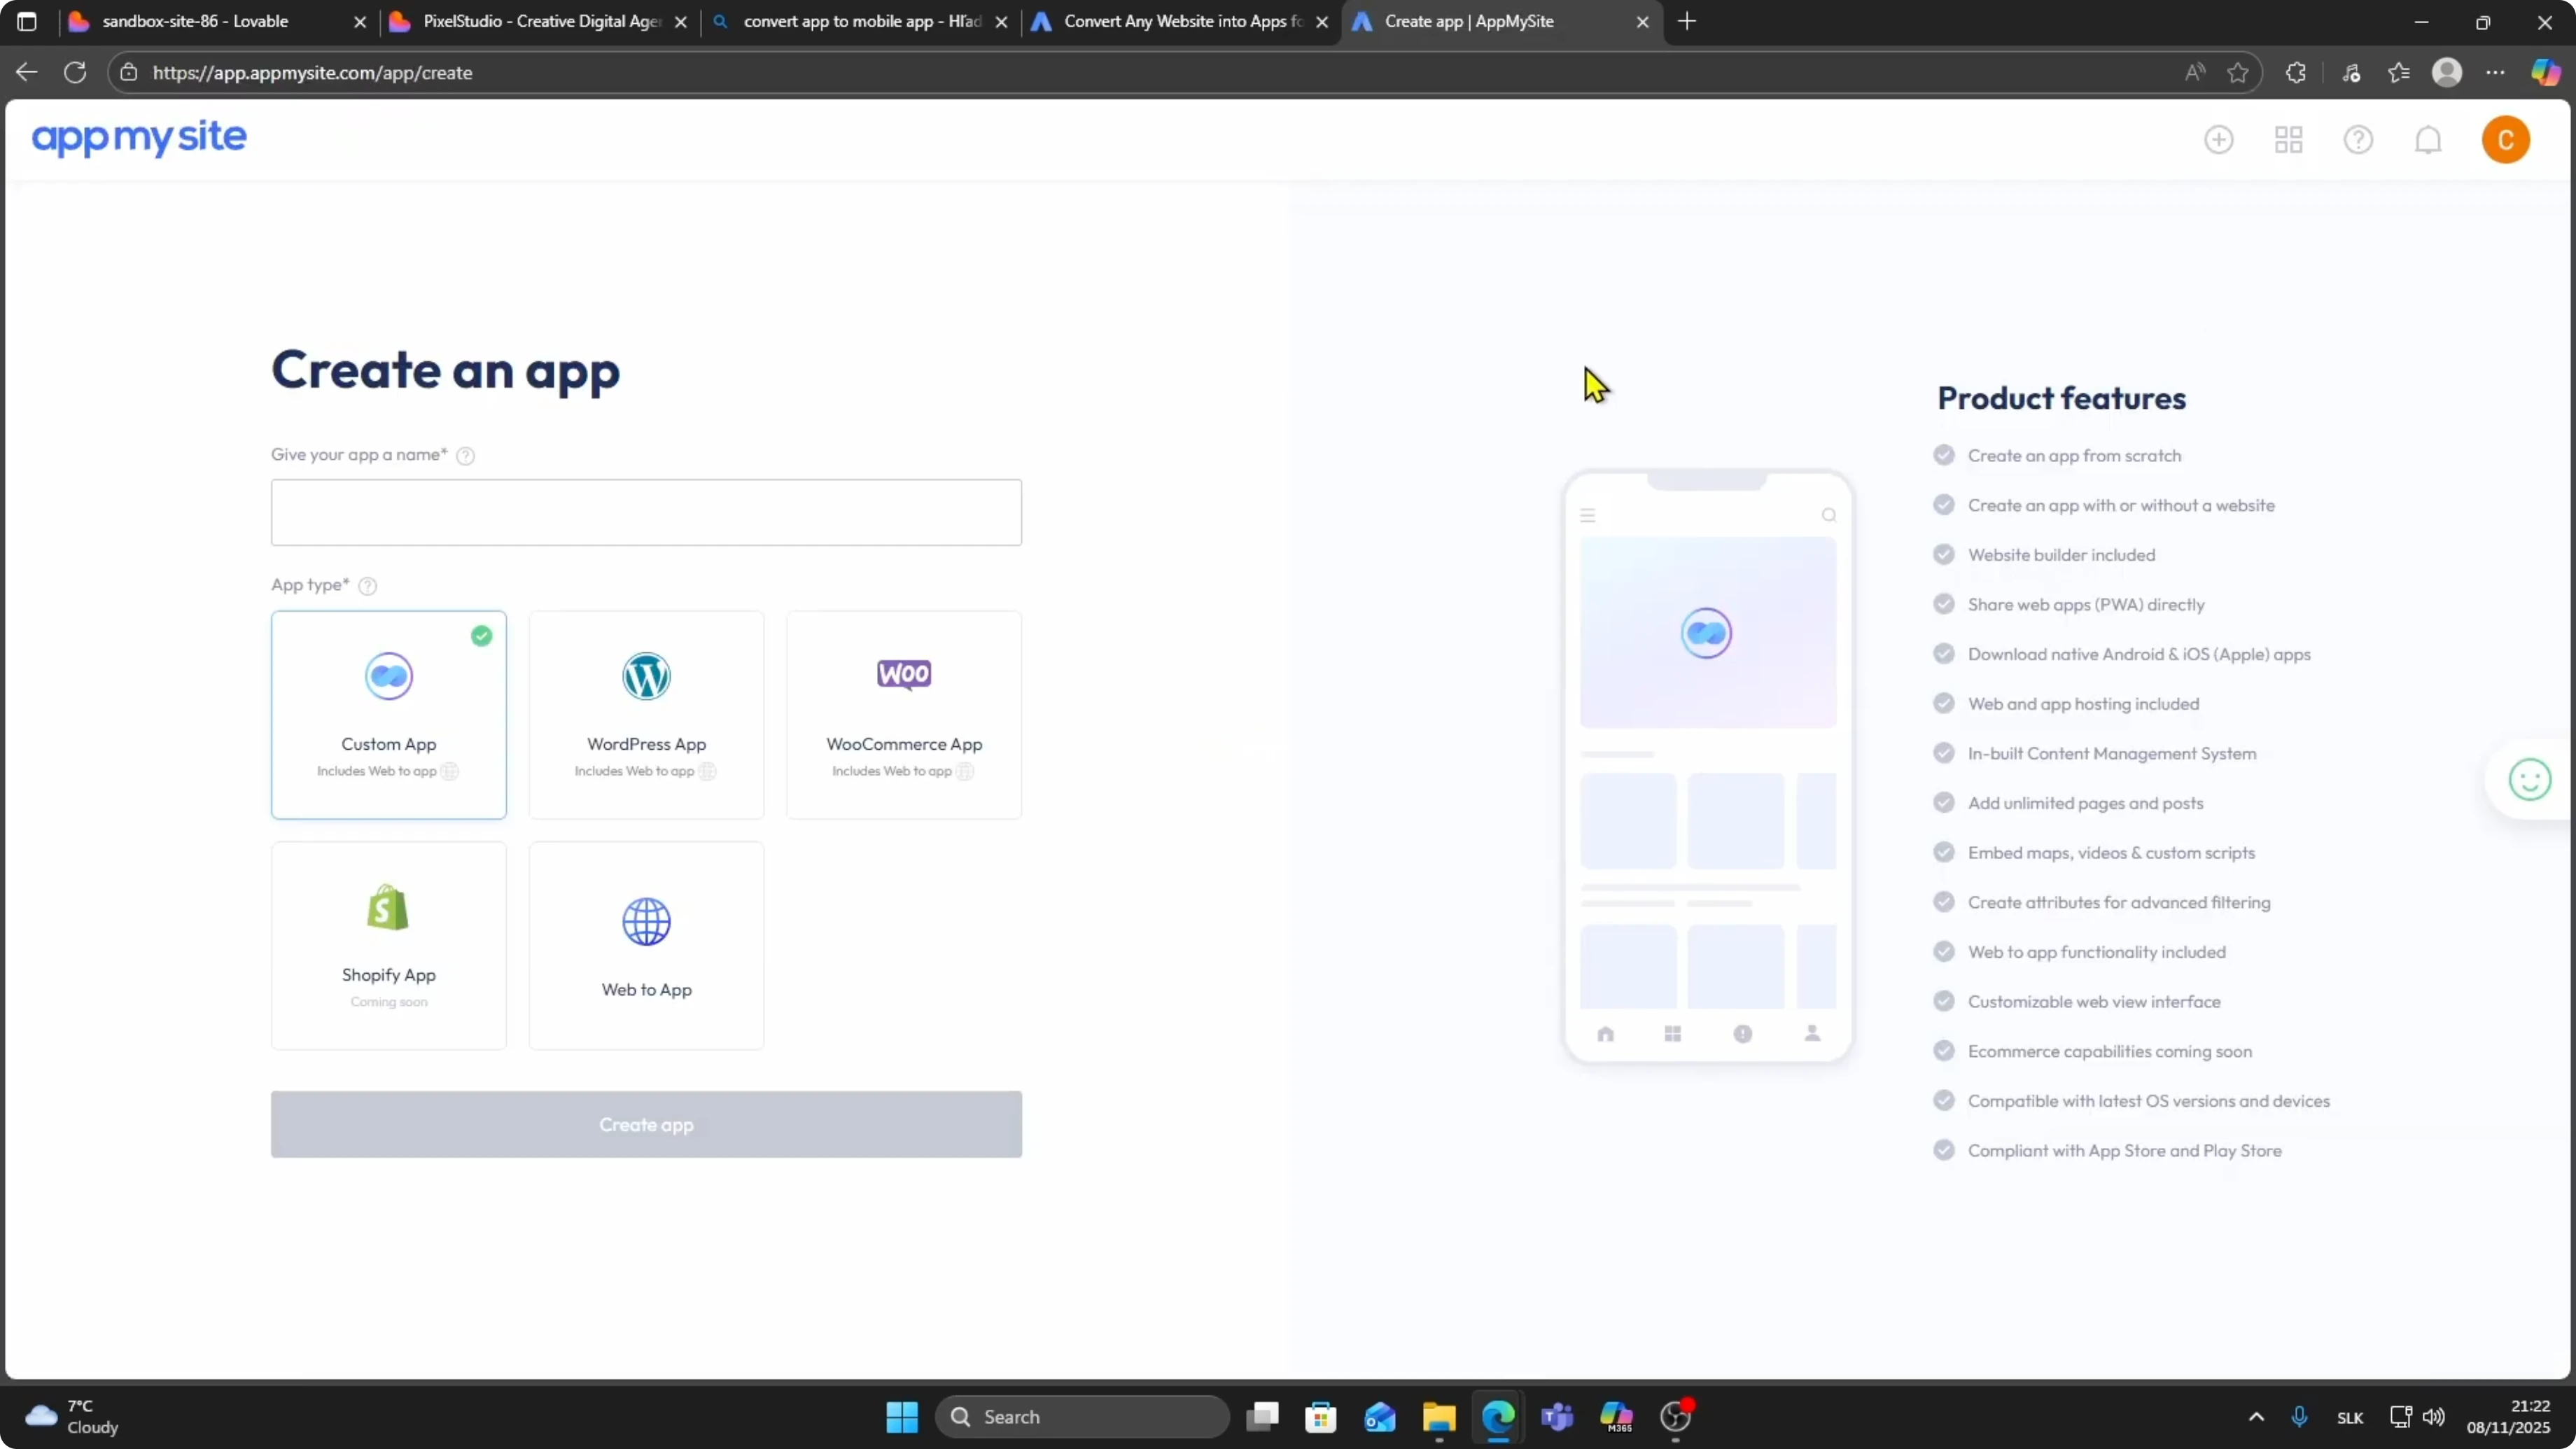
Task: Refresh the page with reload icon
Action: [x=75, y=72]
